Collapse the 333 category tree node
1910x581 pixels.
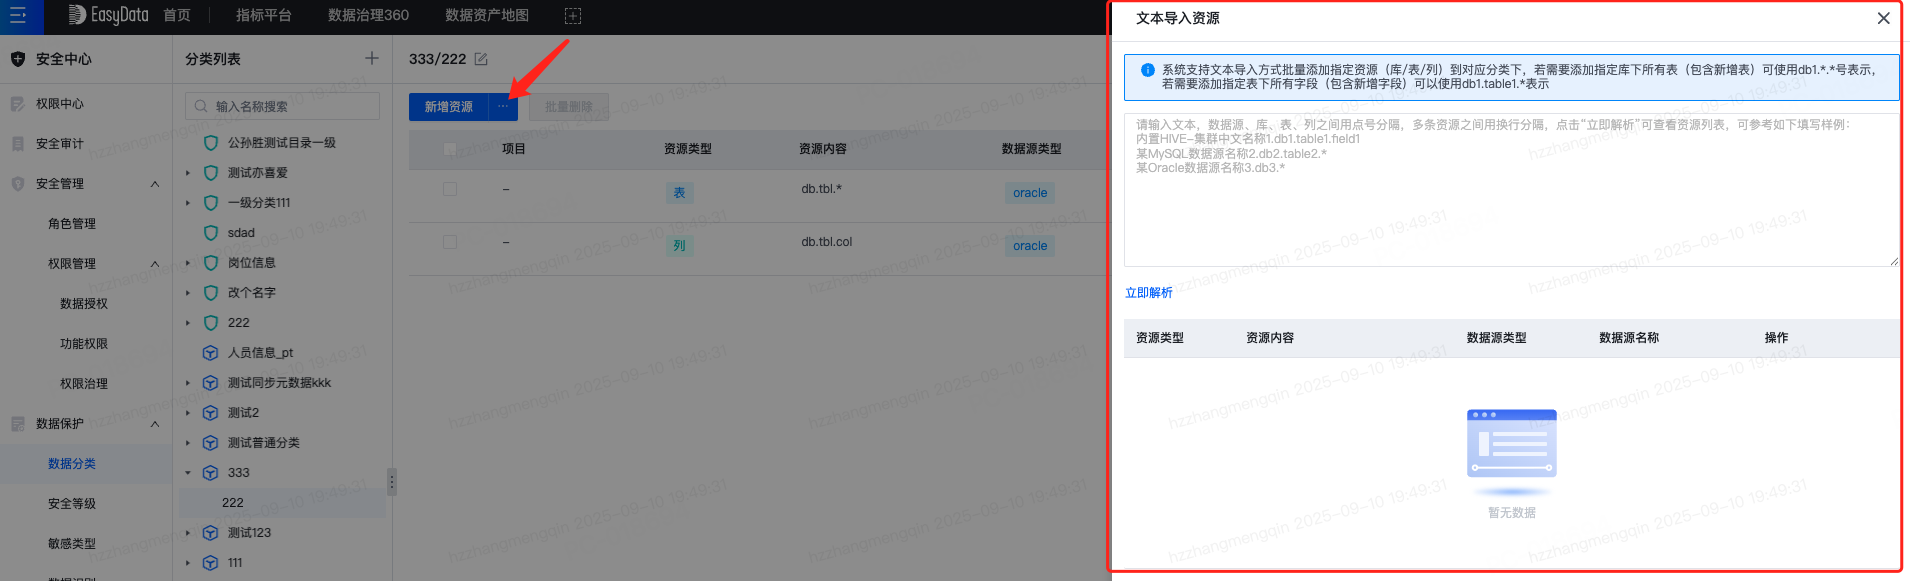tap(187, 473)
